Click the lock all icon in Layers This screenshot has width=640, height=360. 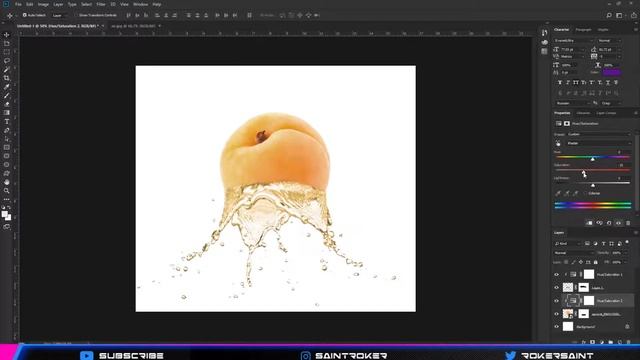click(596, 262)
